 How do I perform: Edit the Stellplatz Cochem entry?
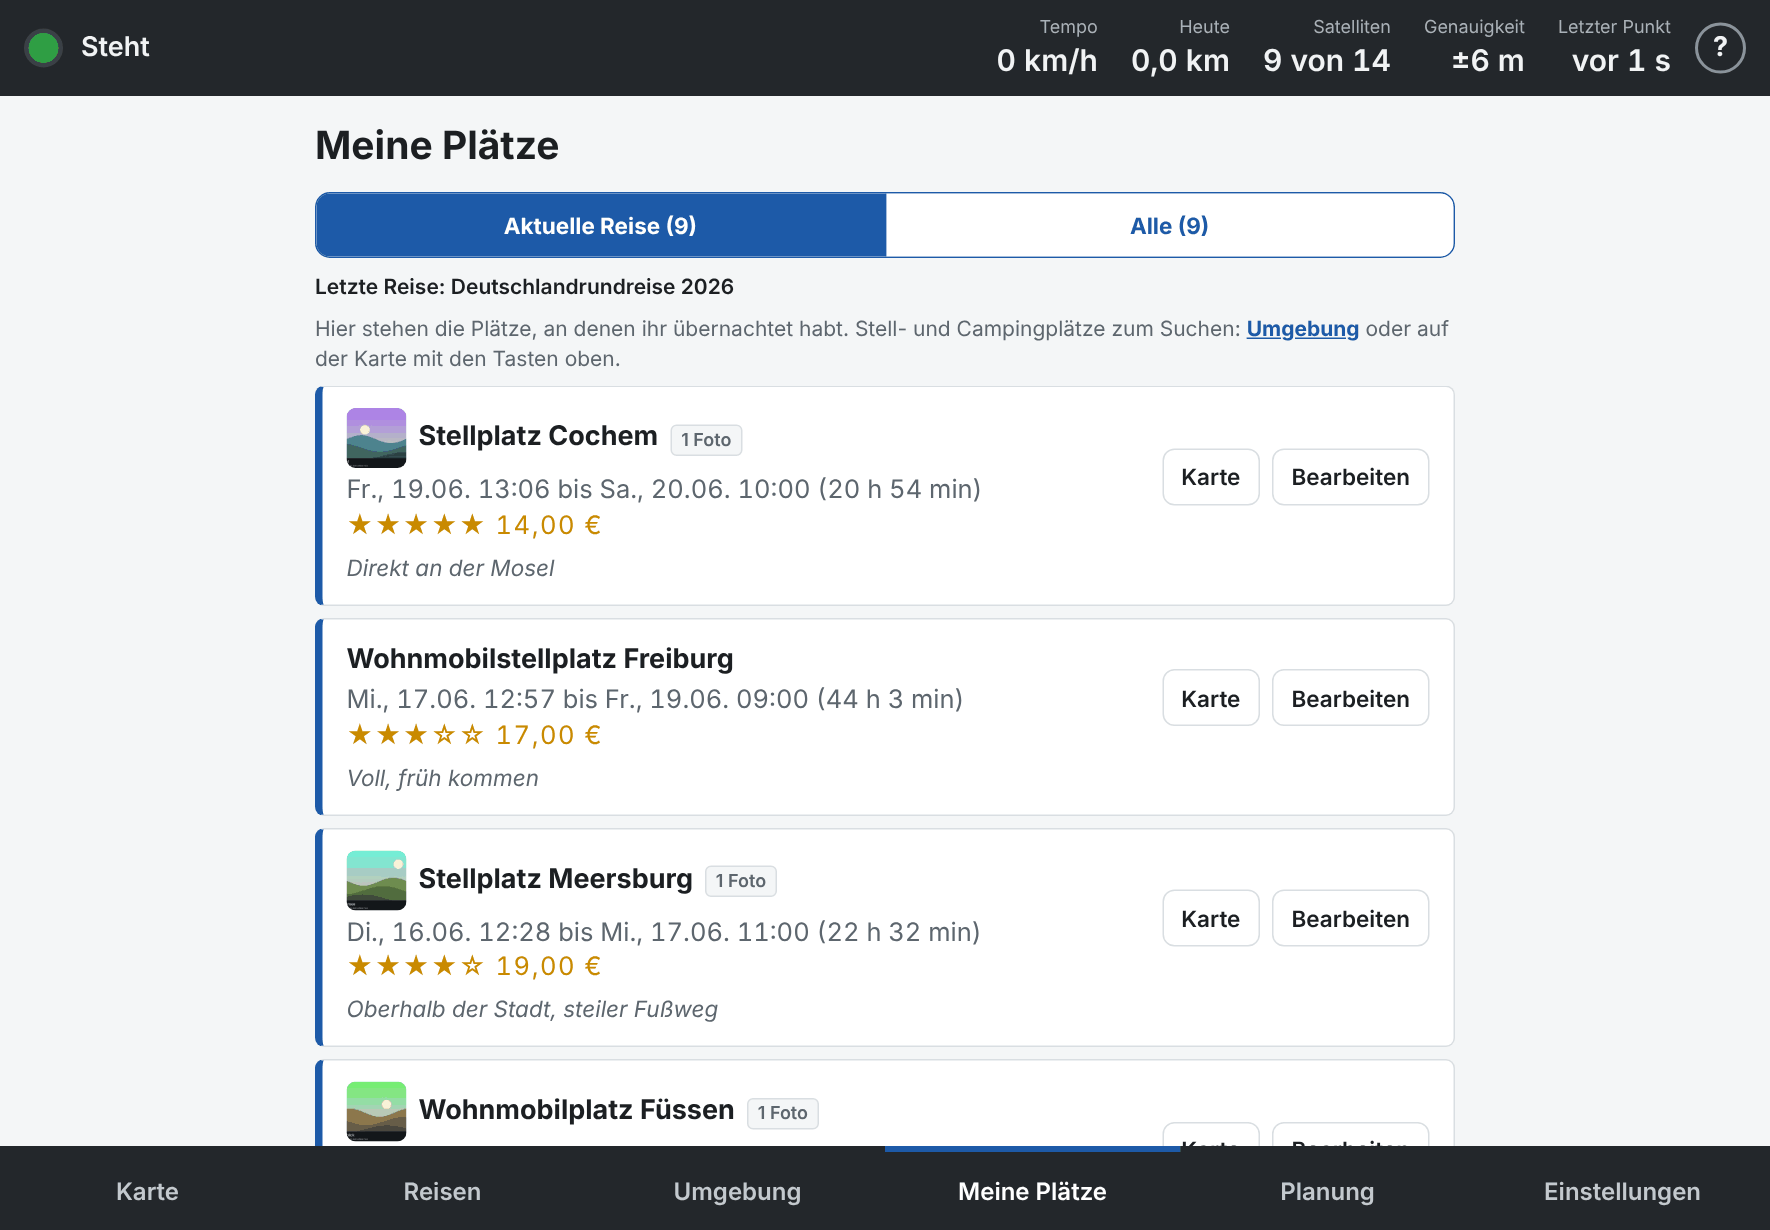tap(1350, 477)
